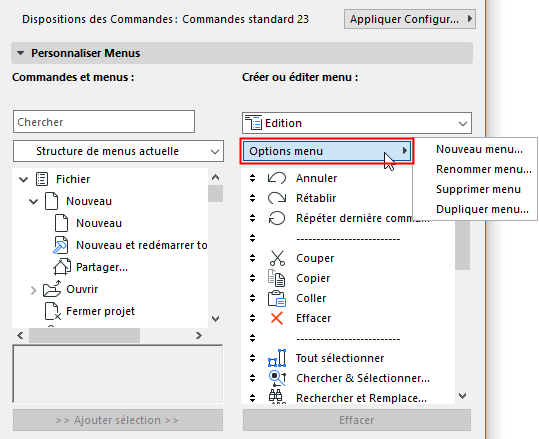The width and height of the screenshot is (539, 439).
Task: Choose Nouveau menu... entry
Action: click(479, 149)
